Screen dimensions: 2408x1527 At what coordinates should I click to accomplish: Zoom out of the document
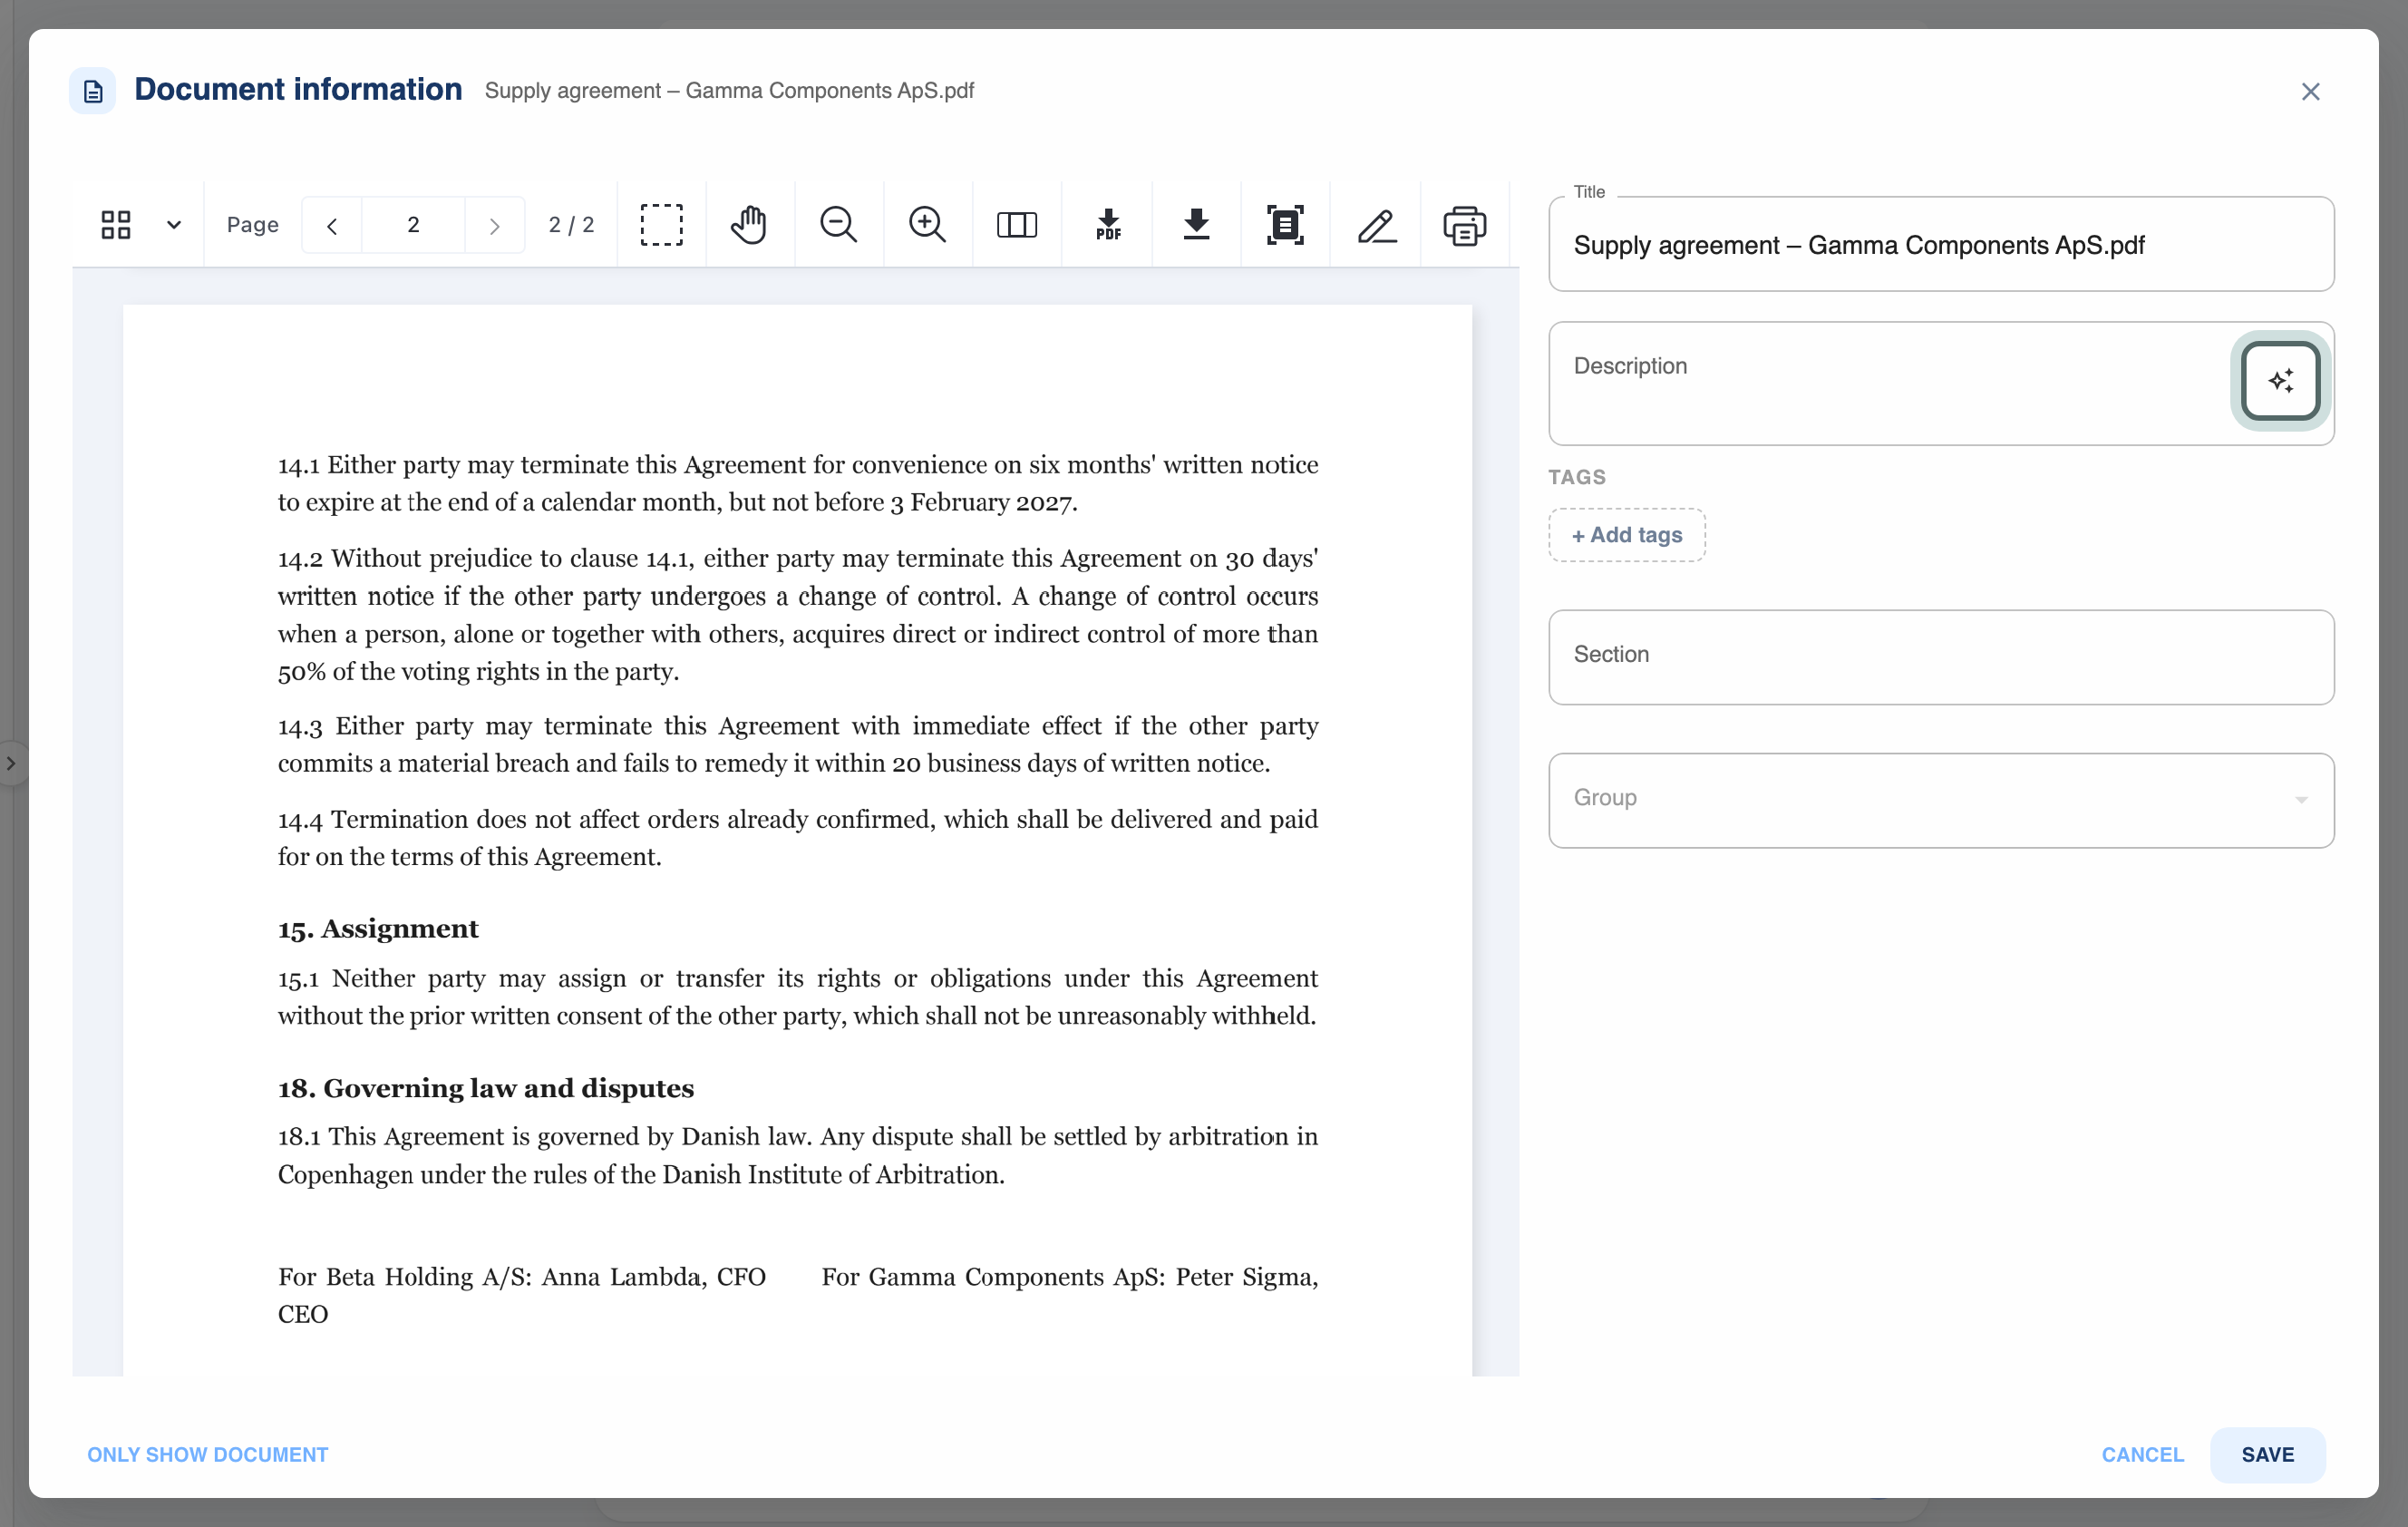pyautogui.click(x=838, y=225)
